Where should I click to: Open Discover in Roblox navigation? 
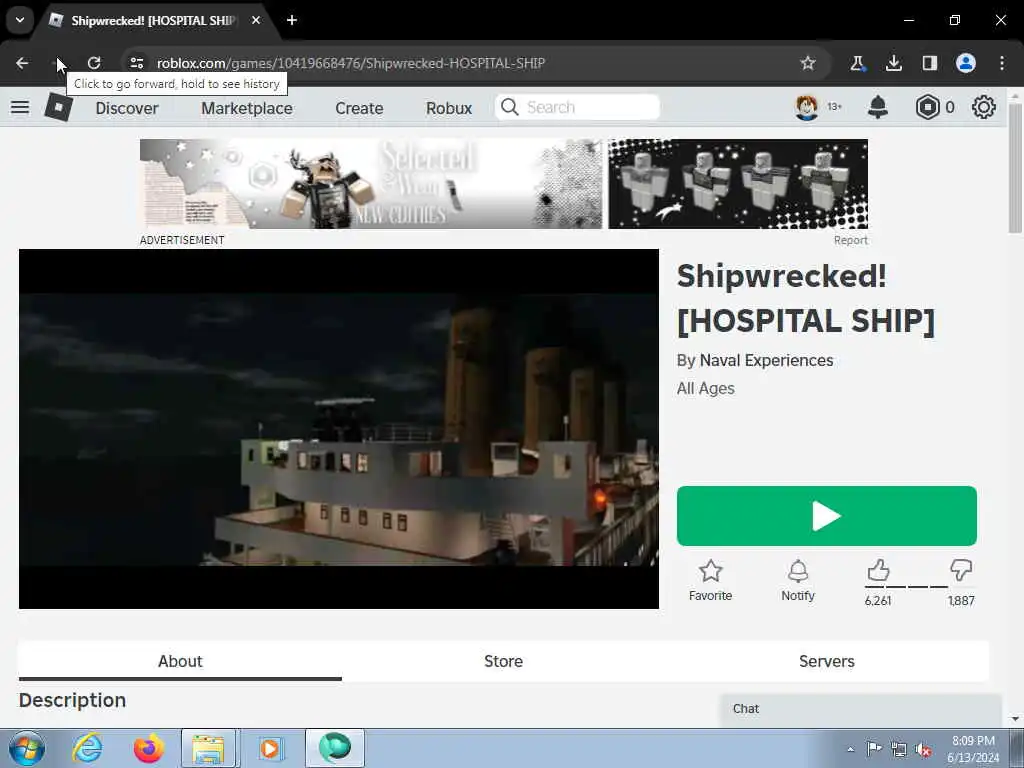click(127, 108)
